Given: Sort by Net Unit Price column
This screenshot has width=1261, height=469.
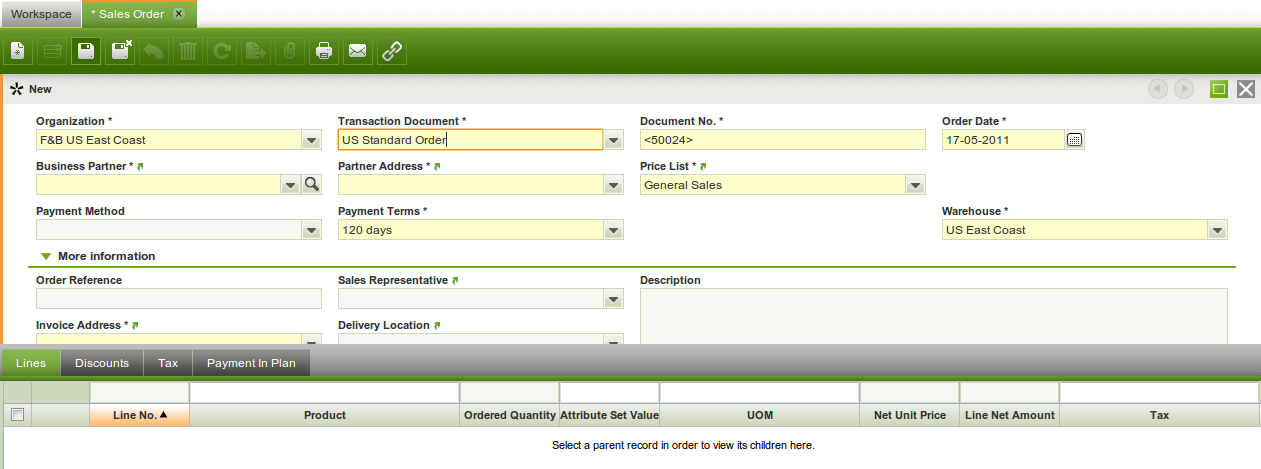Looking at the screenshot, I should (910, 415).
